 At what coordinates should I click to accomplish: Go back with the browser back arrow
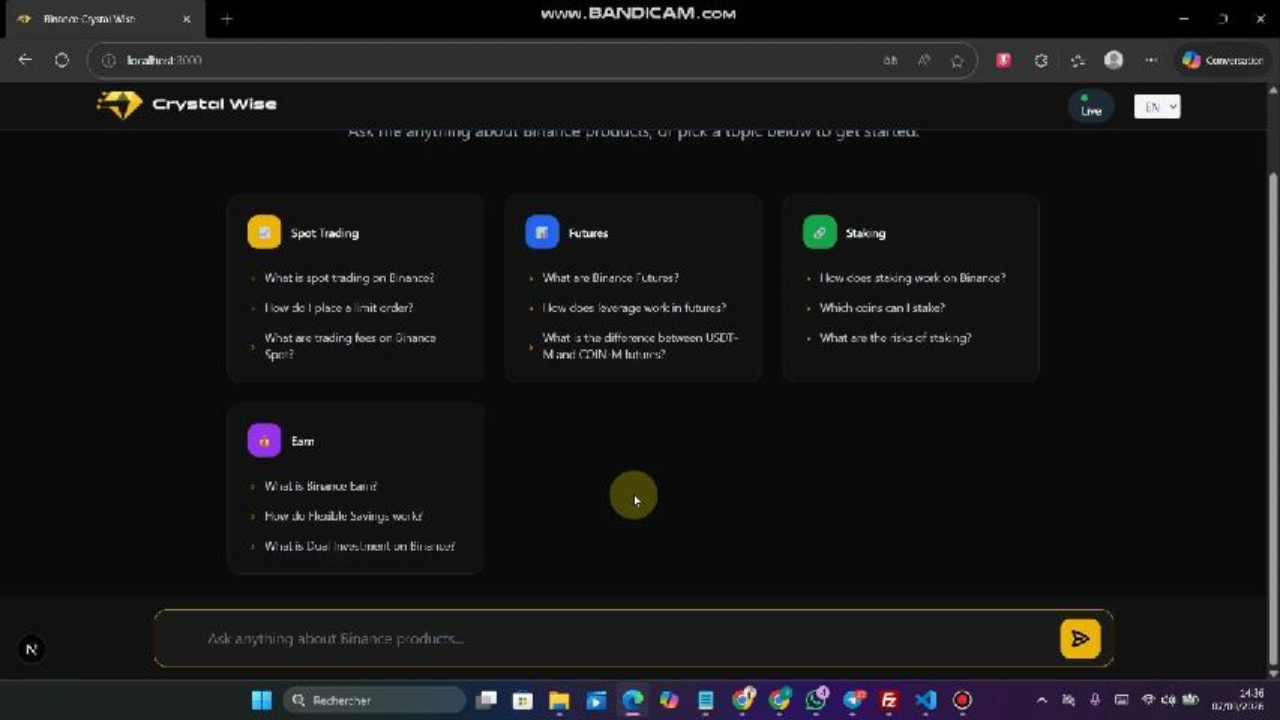coord(25,60)
